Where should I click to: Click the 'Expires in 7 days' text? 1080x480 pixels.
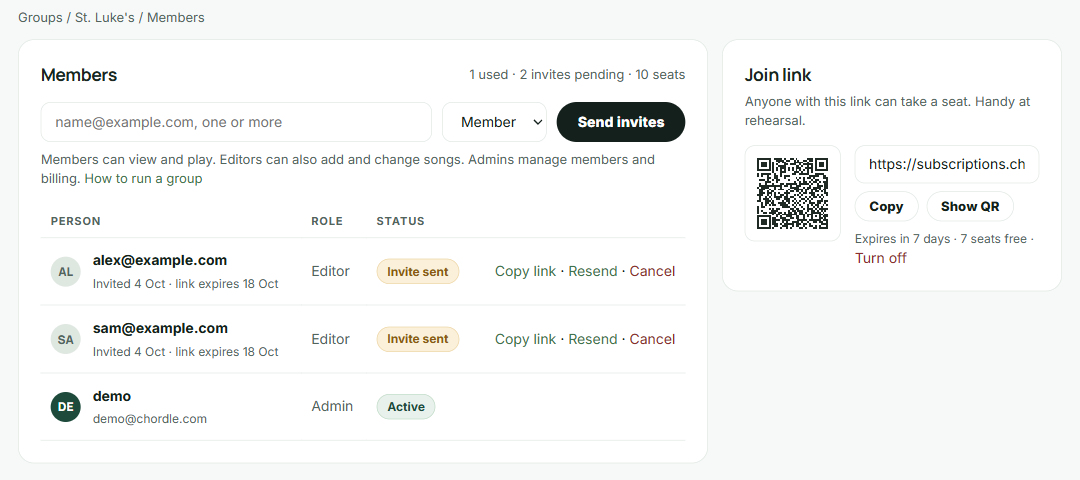[900, 239]
